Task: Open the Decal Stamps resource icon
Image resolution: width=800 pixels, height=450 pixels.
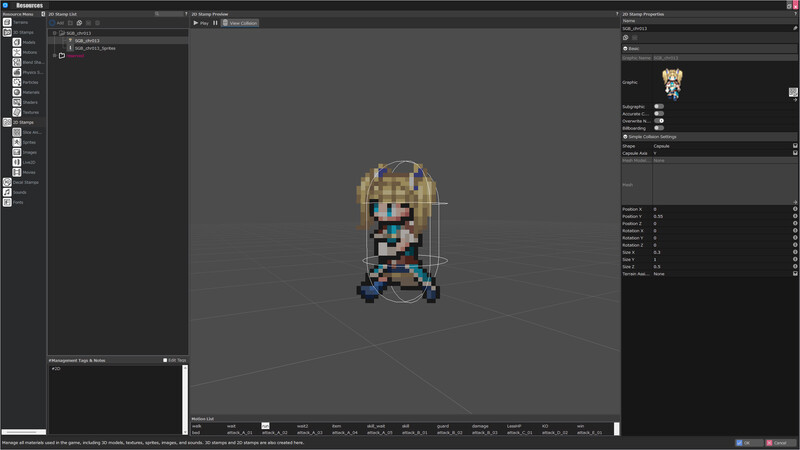Action: click(x=7, y=182)
